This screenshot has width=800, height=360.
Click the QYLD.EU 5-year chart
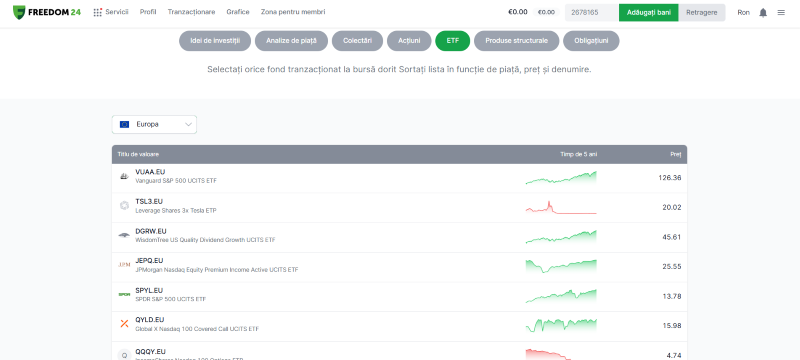pyautogui.click(x=561, y=325)
